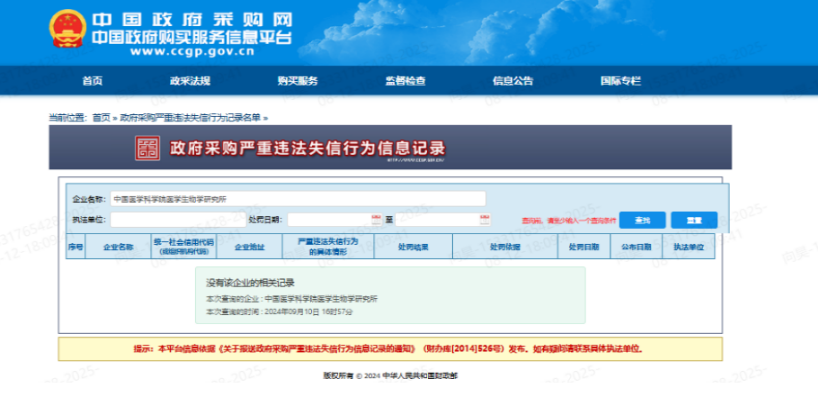
Task: Select 购买服务 in the navigation bar
Action: tap(297, 81)
